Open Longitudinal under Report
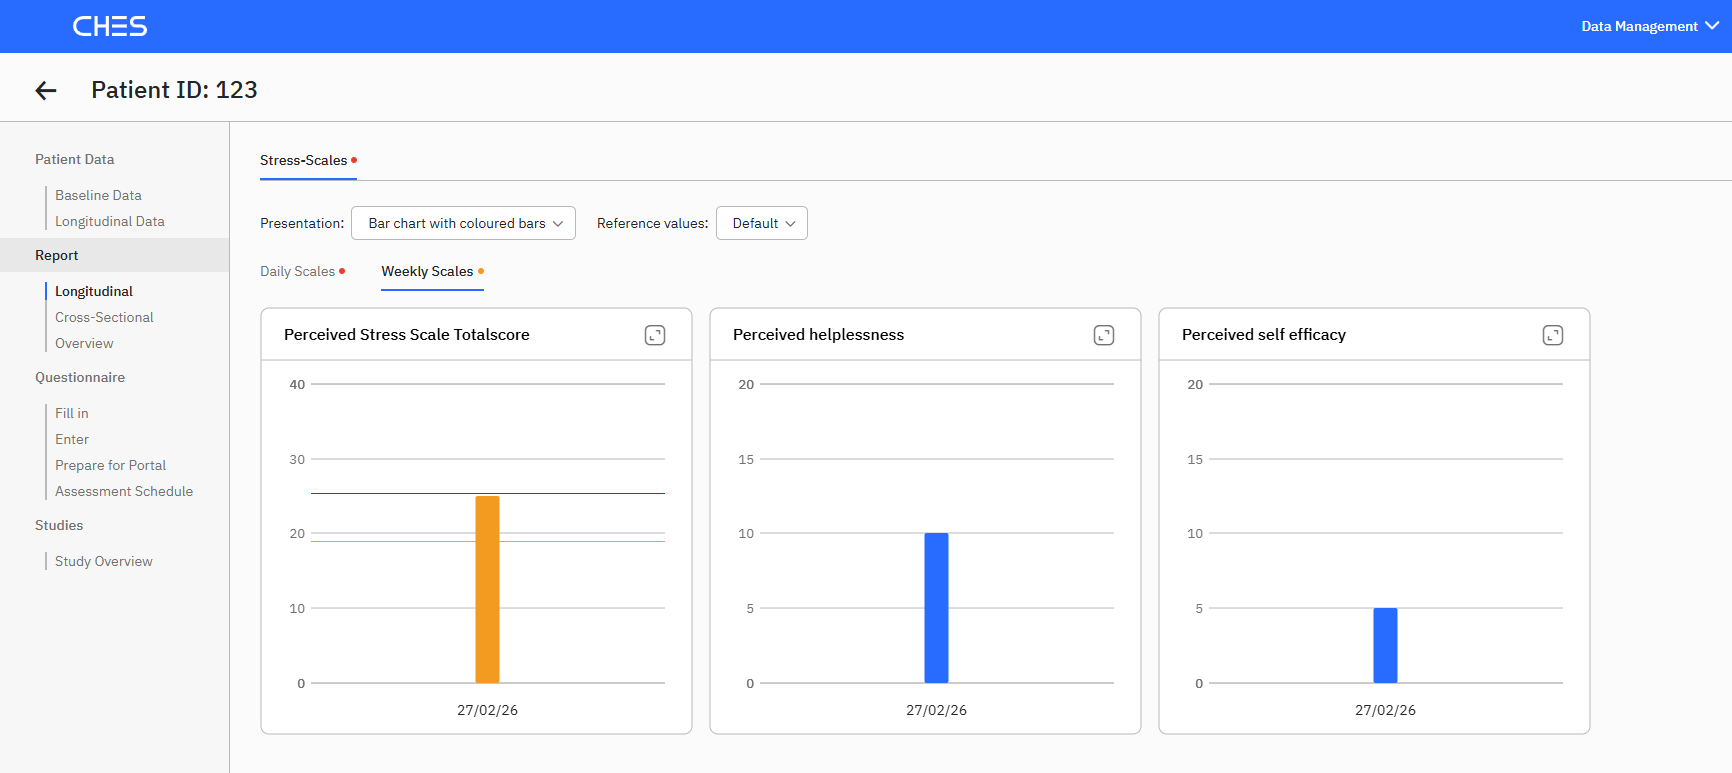The height and width of the screenshot is (773, 1732). (94, 291)
